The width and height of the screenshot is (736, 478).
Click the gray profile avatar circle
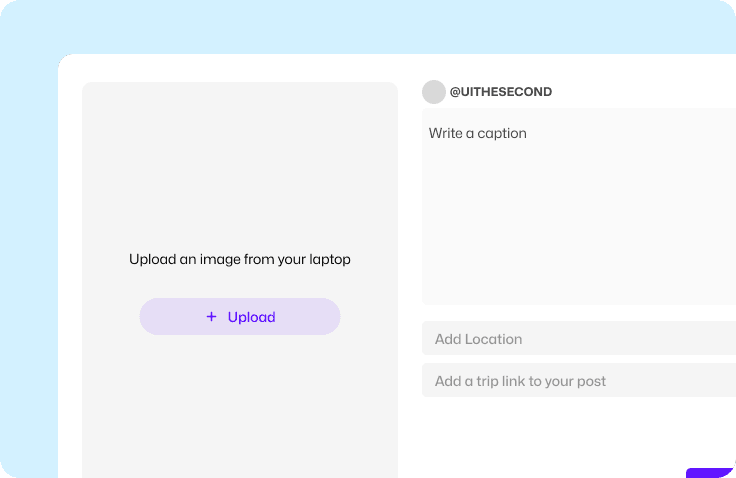click(x=433, y=92)
